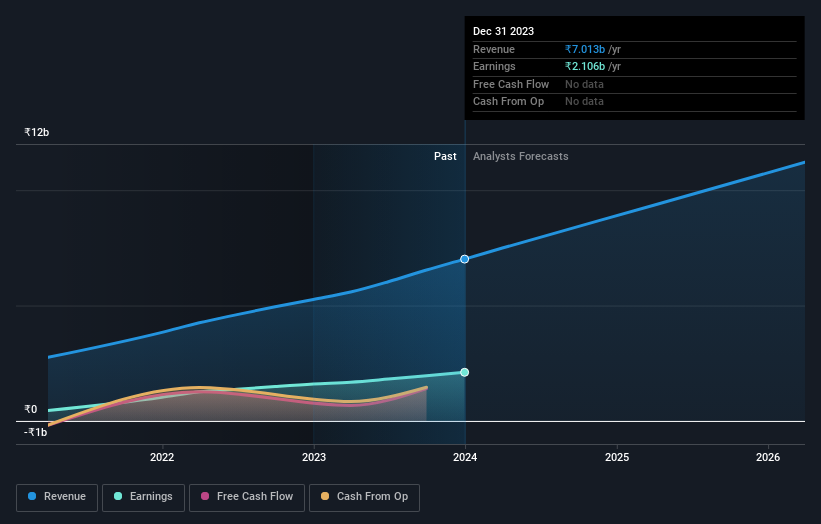Click the Revenue row label in tooltip

tap(493, 49)
